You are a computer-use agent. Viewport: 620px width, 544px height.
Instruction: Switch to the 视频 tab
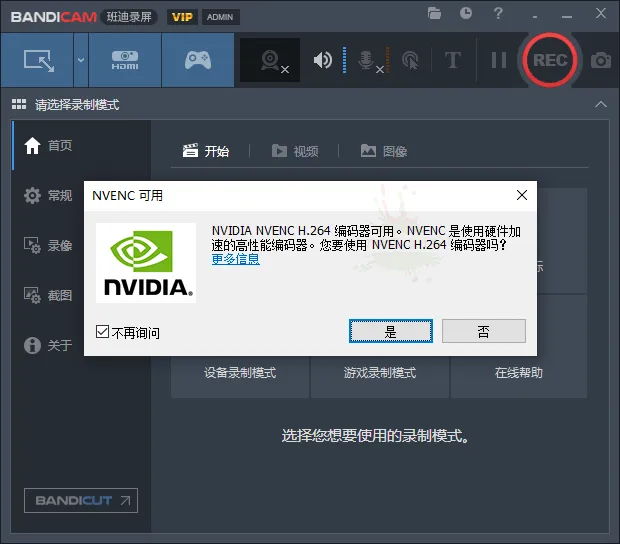[x=295, y=151]
